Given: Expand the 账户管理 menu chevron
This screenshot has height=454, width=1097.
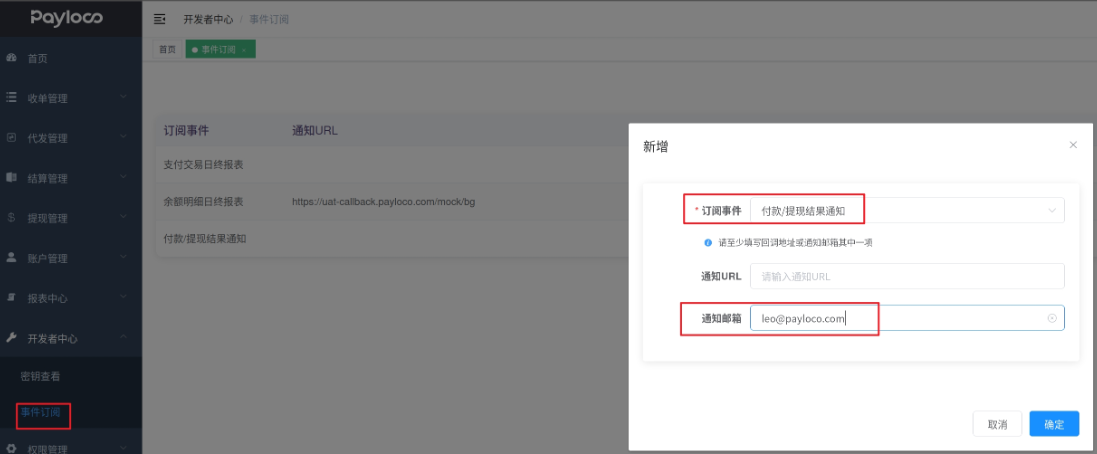Looking at the screenshot, I should click(123, 257).
